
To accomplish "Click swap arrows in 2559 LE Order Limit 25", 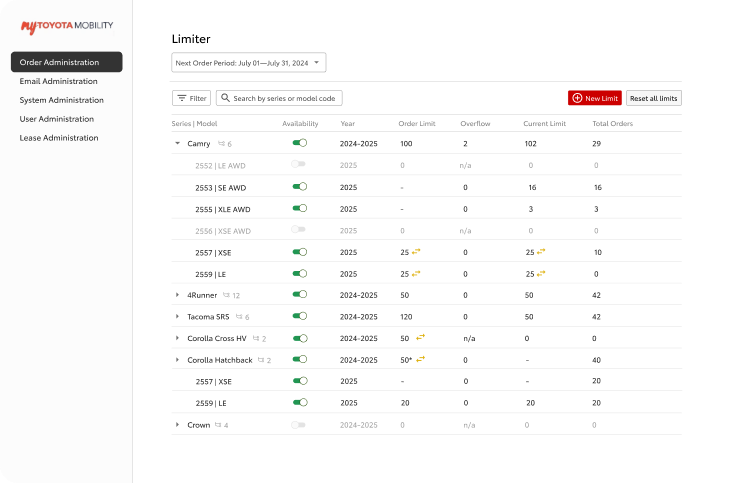I will [x=416, y=273].
